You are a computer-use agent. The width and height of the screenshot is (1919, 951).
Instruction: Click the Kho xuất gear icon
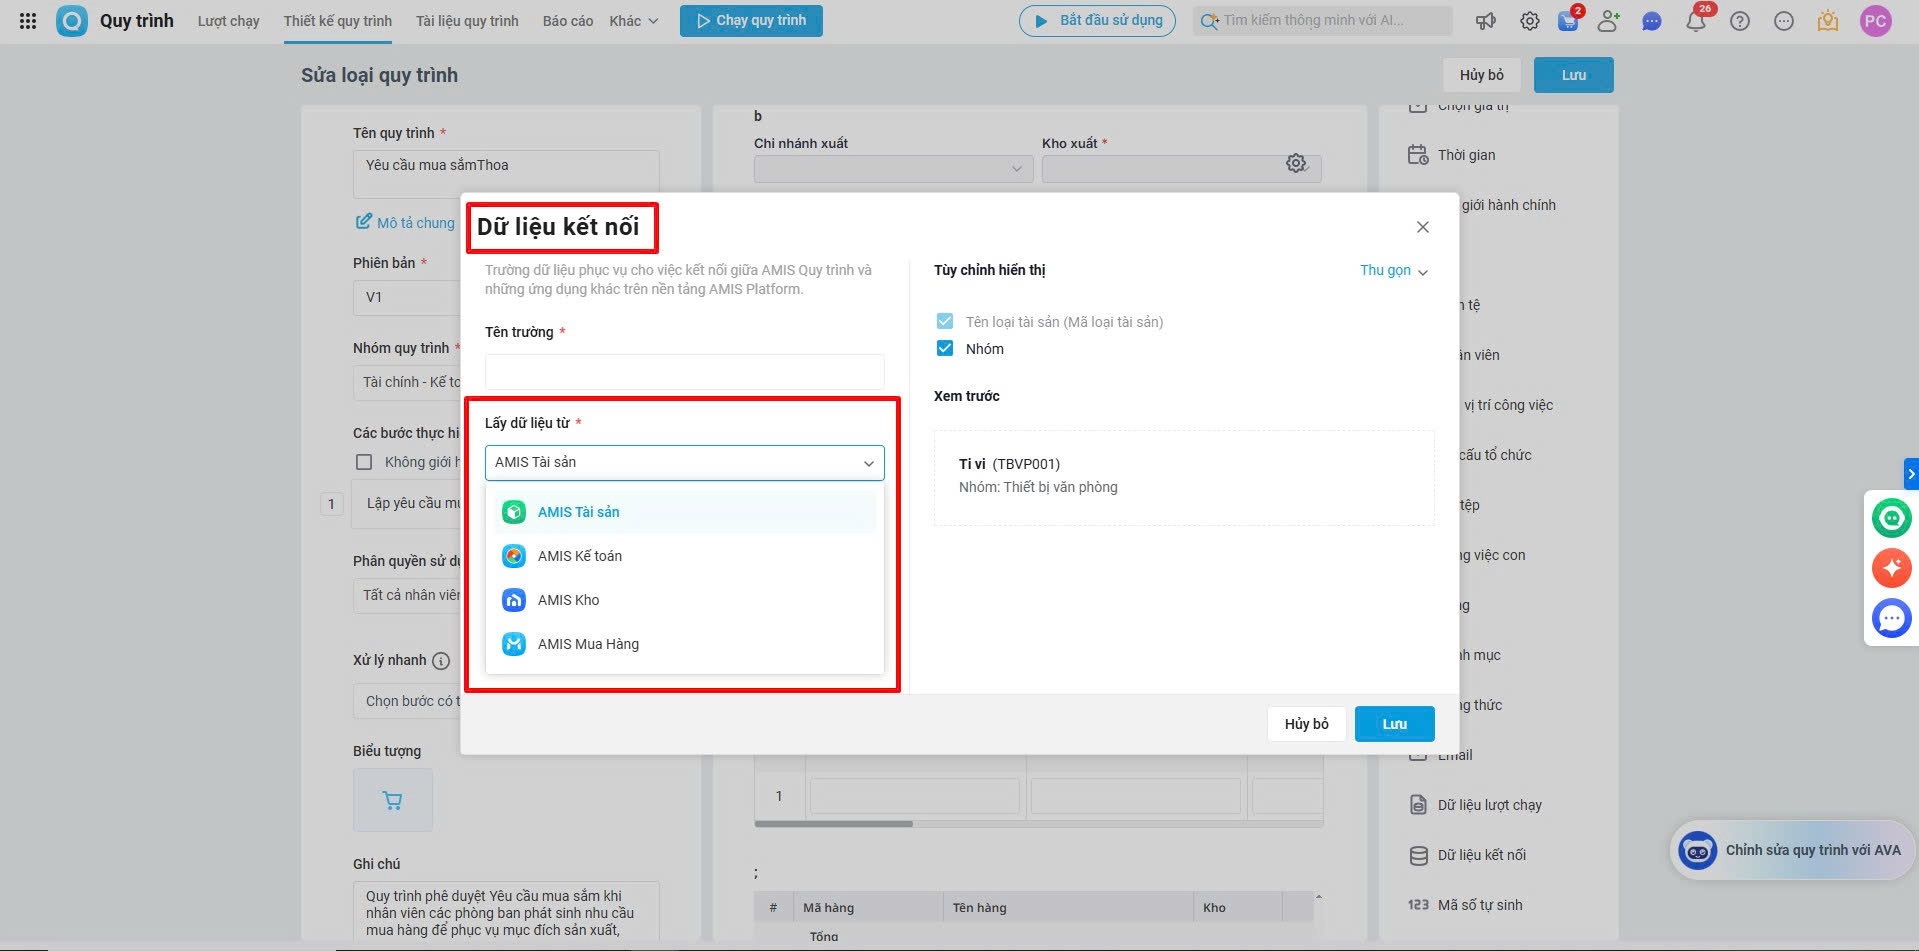[1296, 163]
